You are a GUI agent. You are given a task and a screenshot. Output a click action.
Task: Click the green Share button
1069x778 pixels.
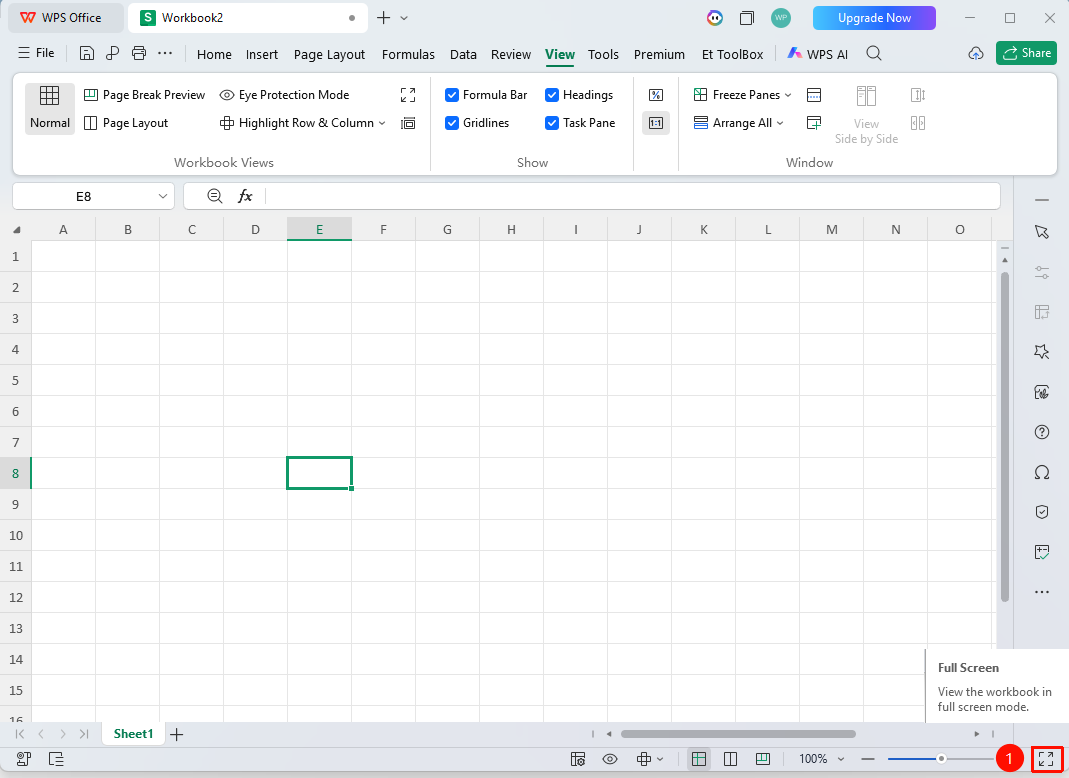click(1026, 53)
